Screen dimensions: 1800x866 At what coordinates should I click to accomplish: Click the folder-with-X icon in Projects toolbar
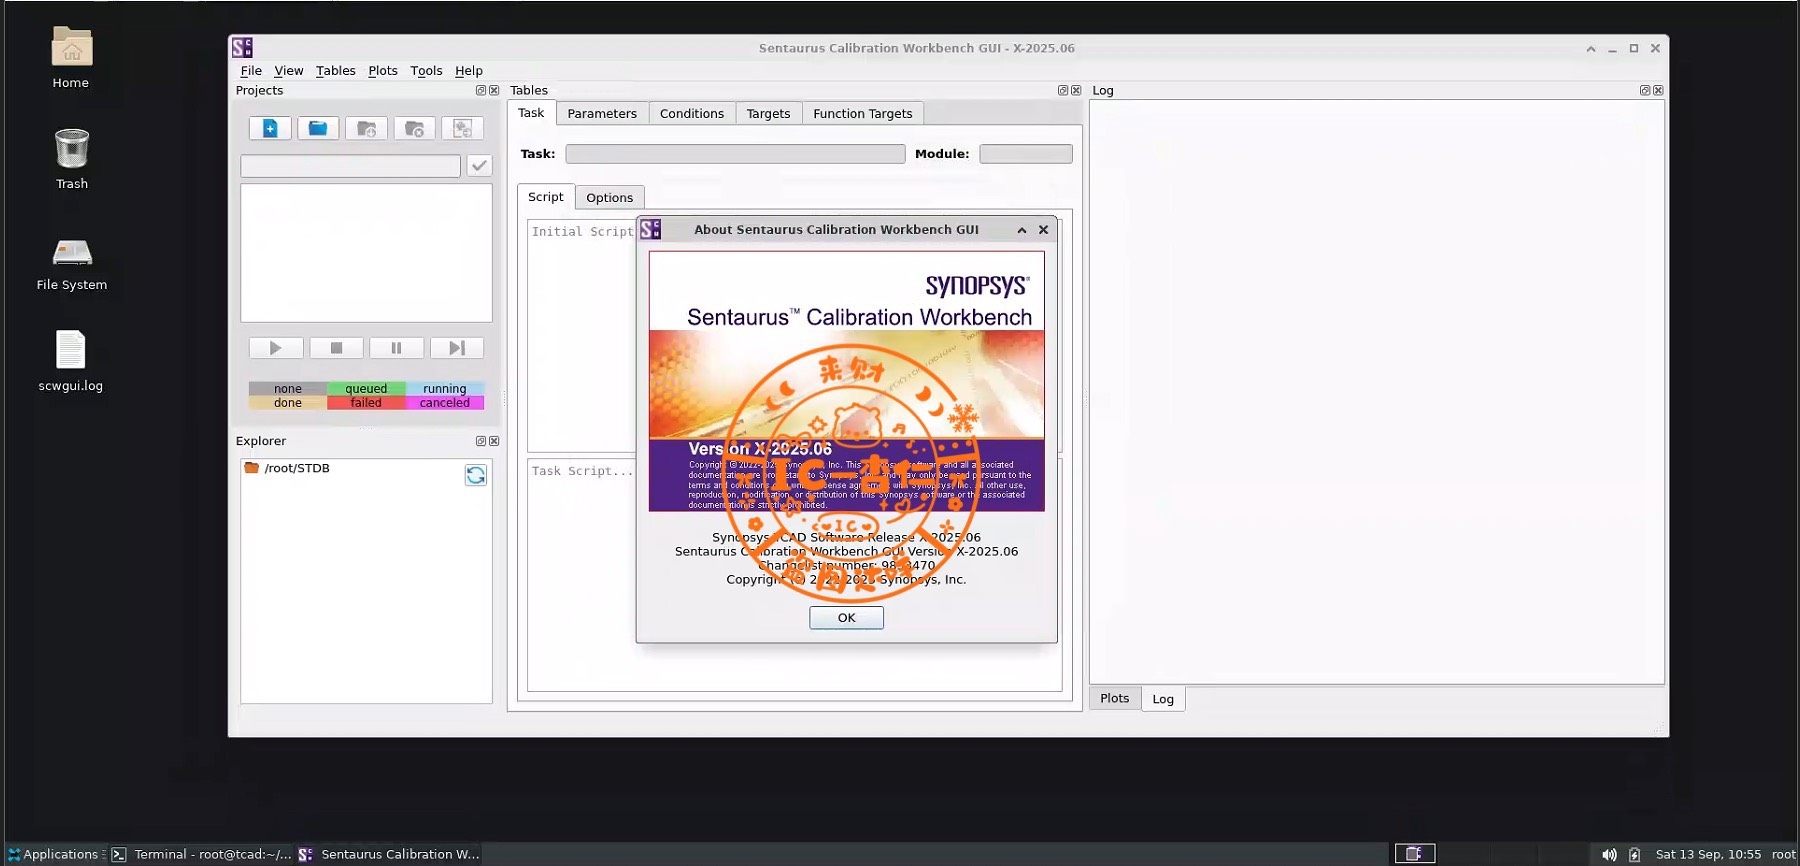[414, 128]
